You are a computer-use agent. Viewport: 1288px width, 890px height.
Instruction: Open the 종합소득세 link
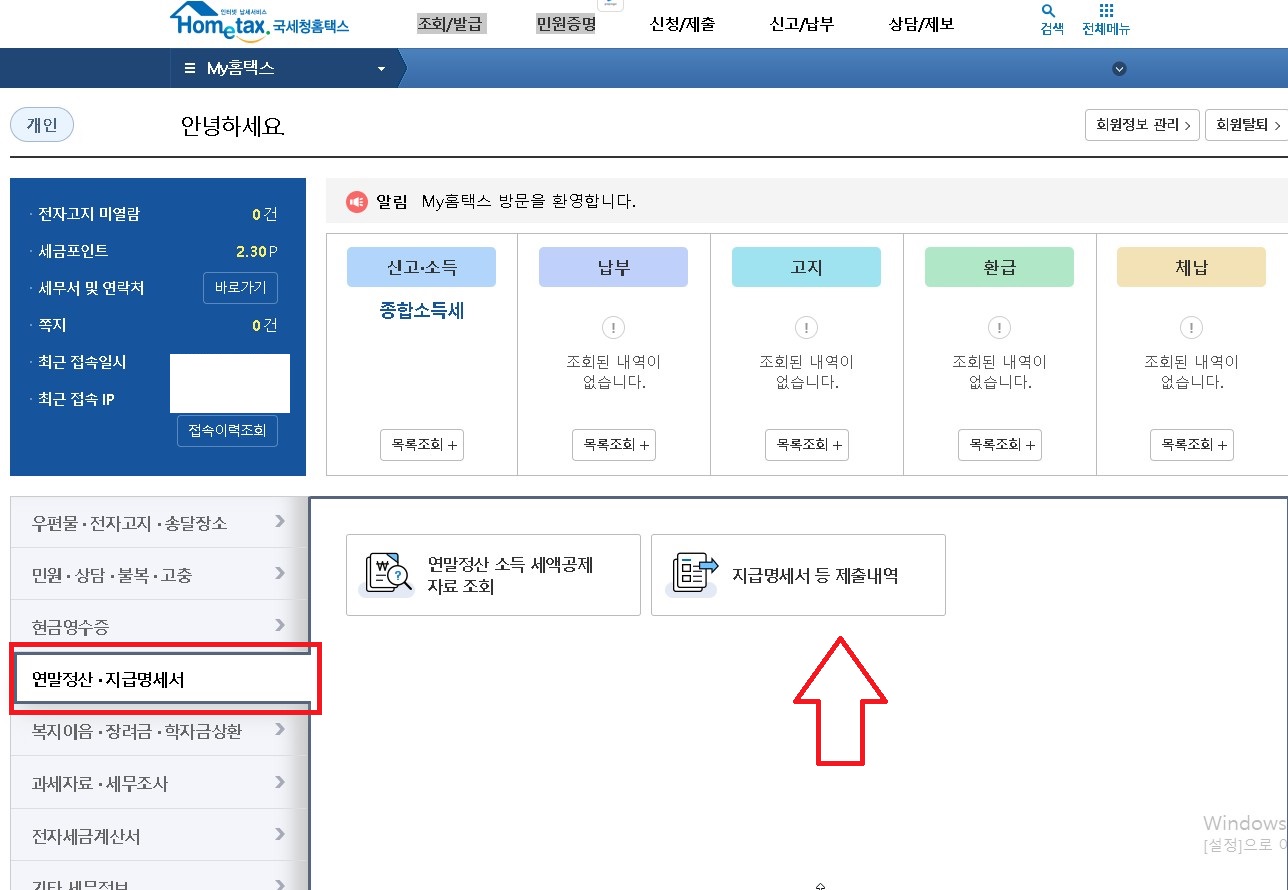click(x=420, y=310)
